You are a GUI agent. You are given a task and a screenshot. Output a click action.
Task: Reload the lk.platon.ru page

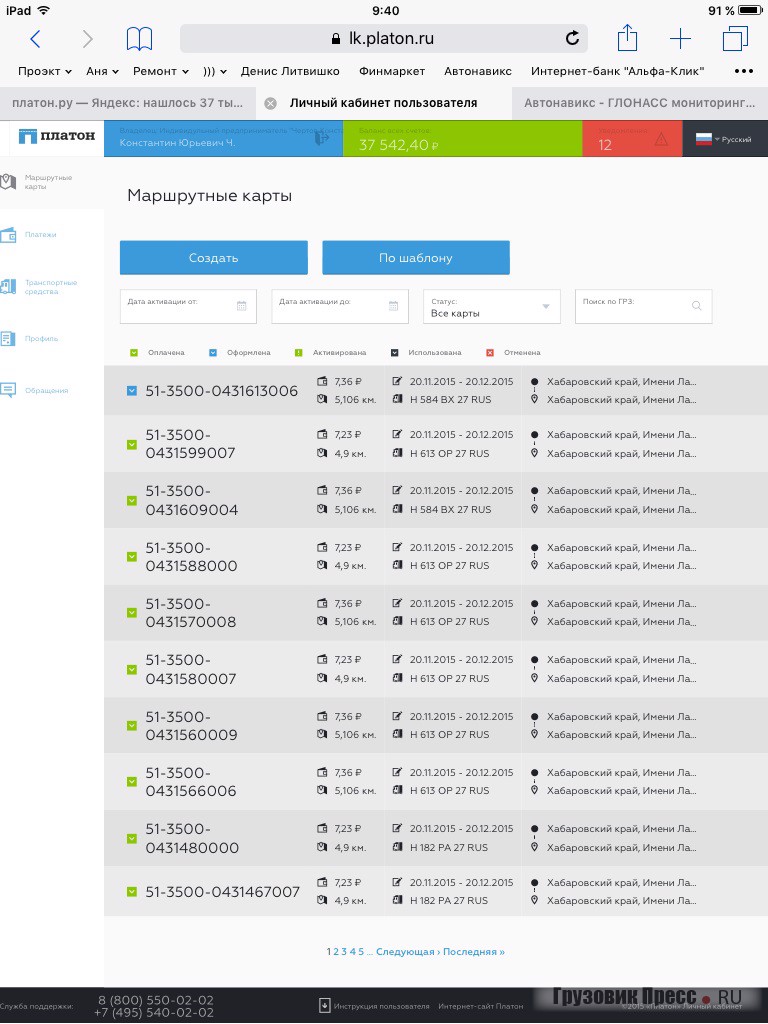[572, 39]
